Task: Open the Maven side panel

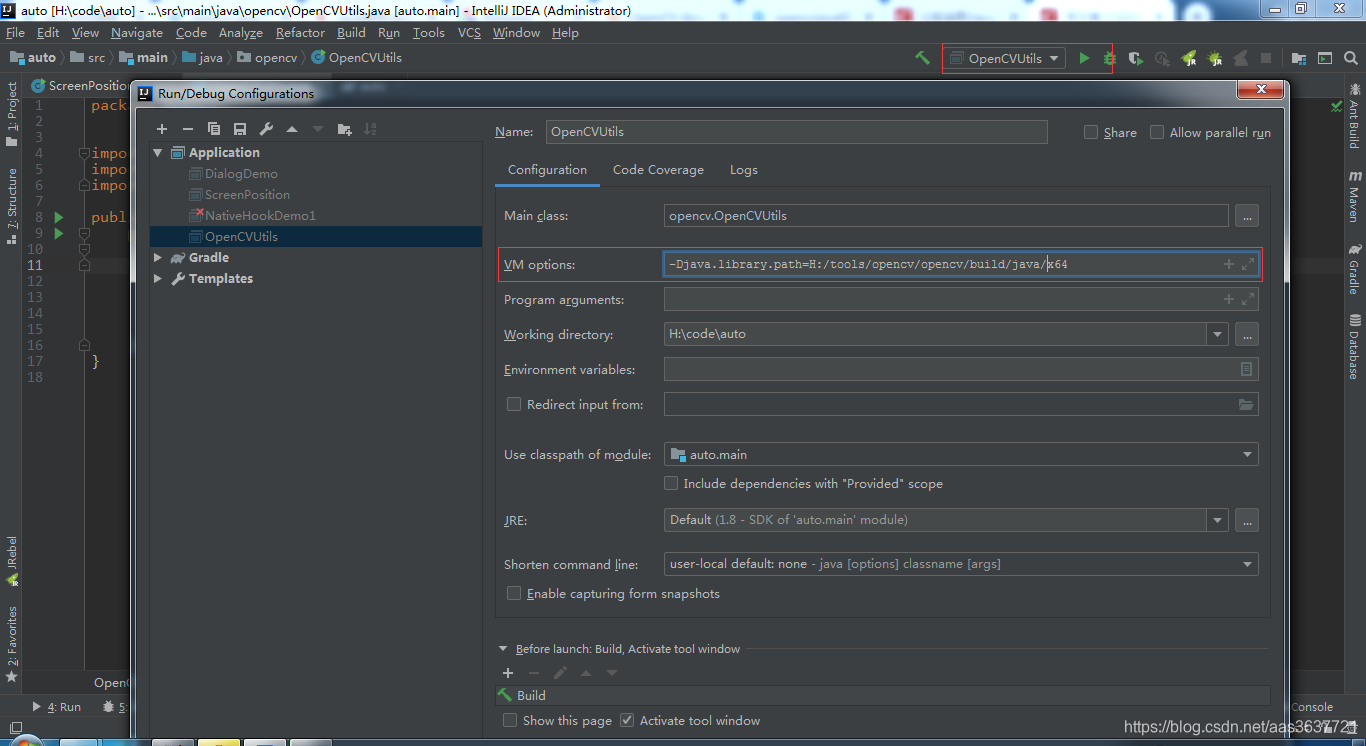Action: point(1355,195)
